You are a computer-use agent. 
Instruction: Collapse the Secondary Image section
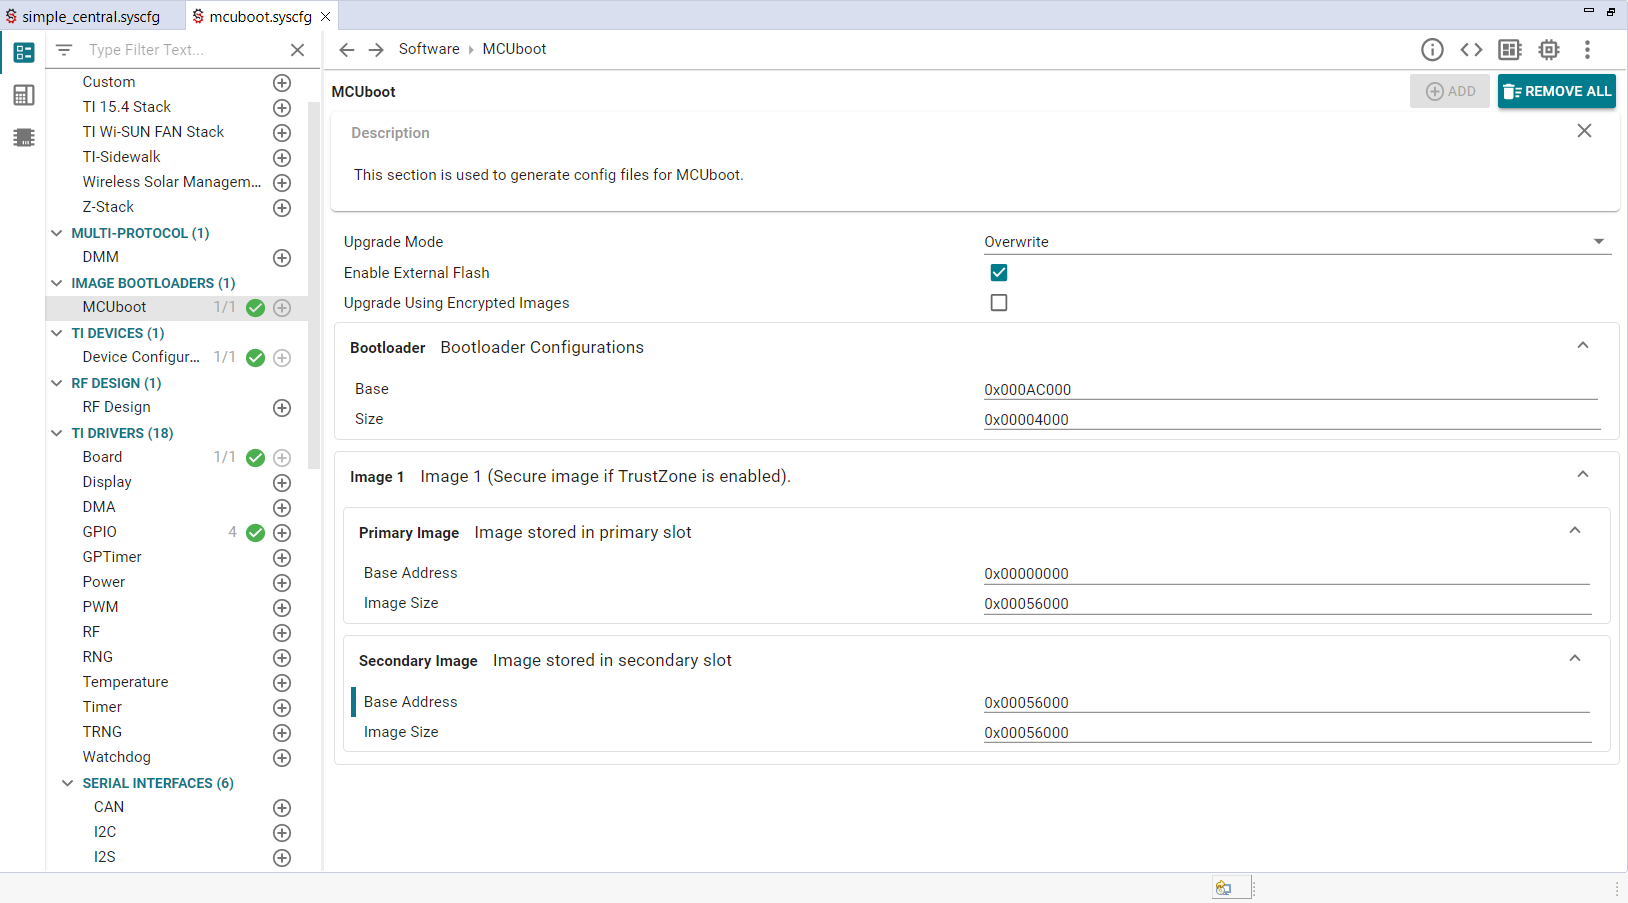point(1574,659)
